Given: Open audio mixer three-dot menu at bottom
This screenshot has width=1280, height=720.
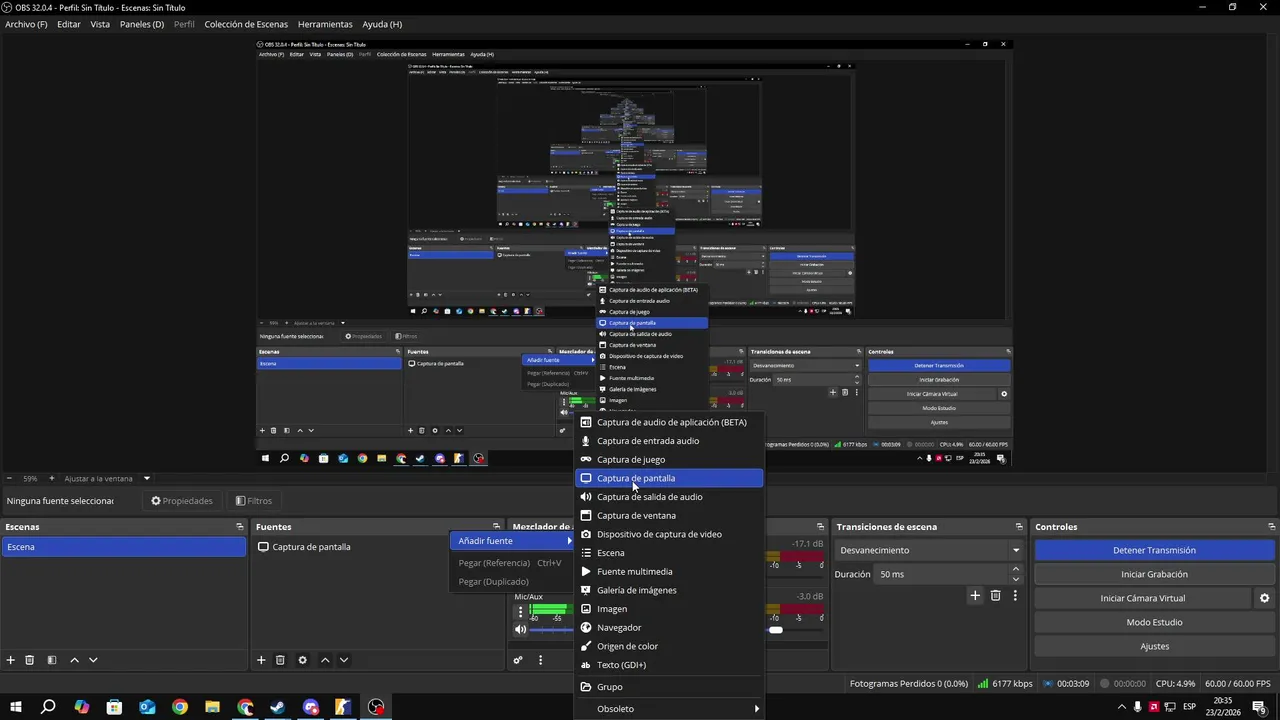Looking at the screenshot, I should coord(541,660).
